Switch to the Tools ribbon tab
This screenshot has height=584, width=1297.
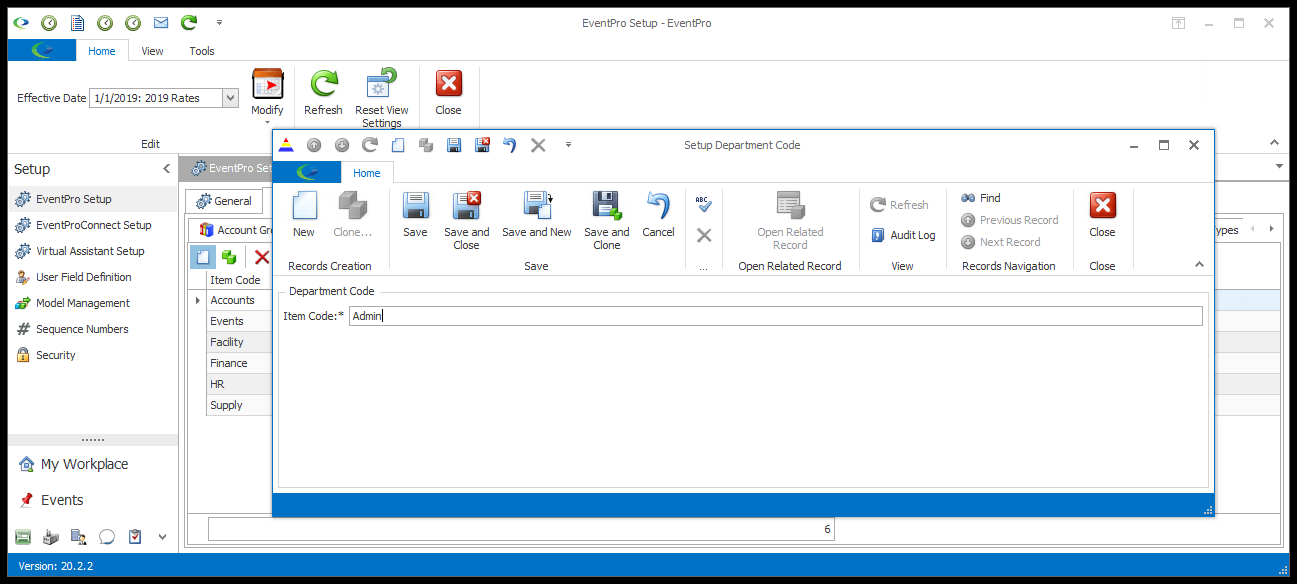pyautogui.click(x=202, y=51)
